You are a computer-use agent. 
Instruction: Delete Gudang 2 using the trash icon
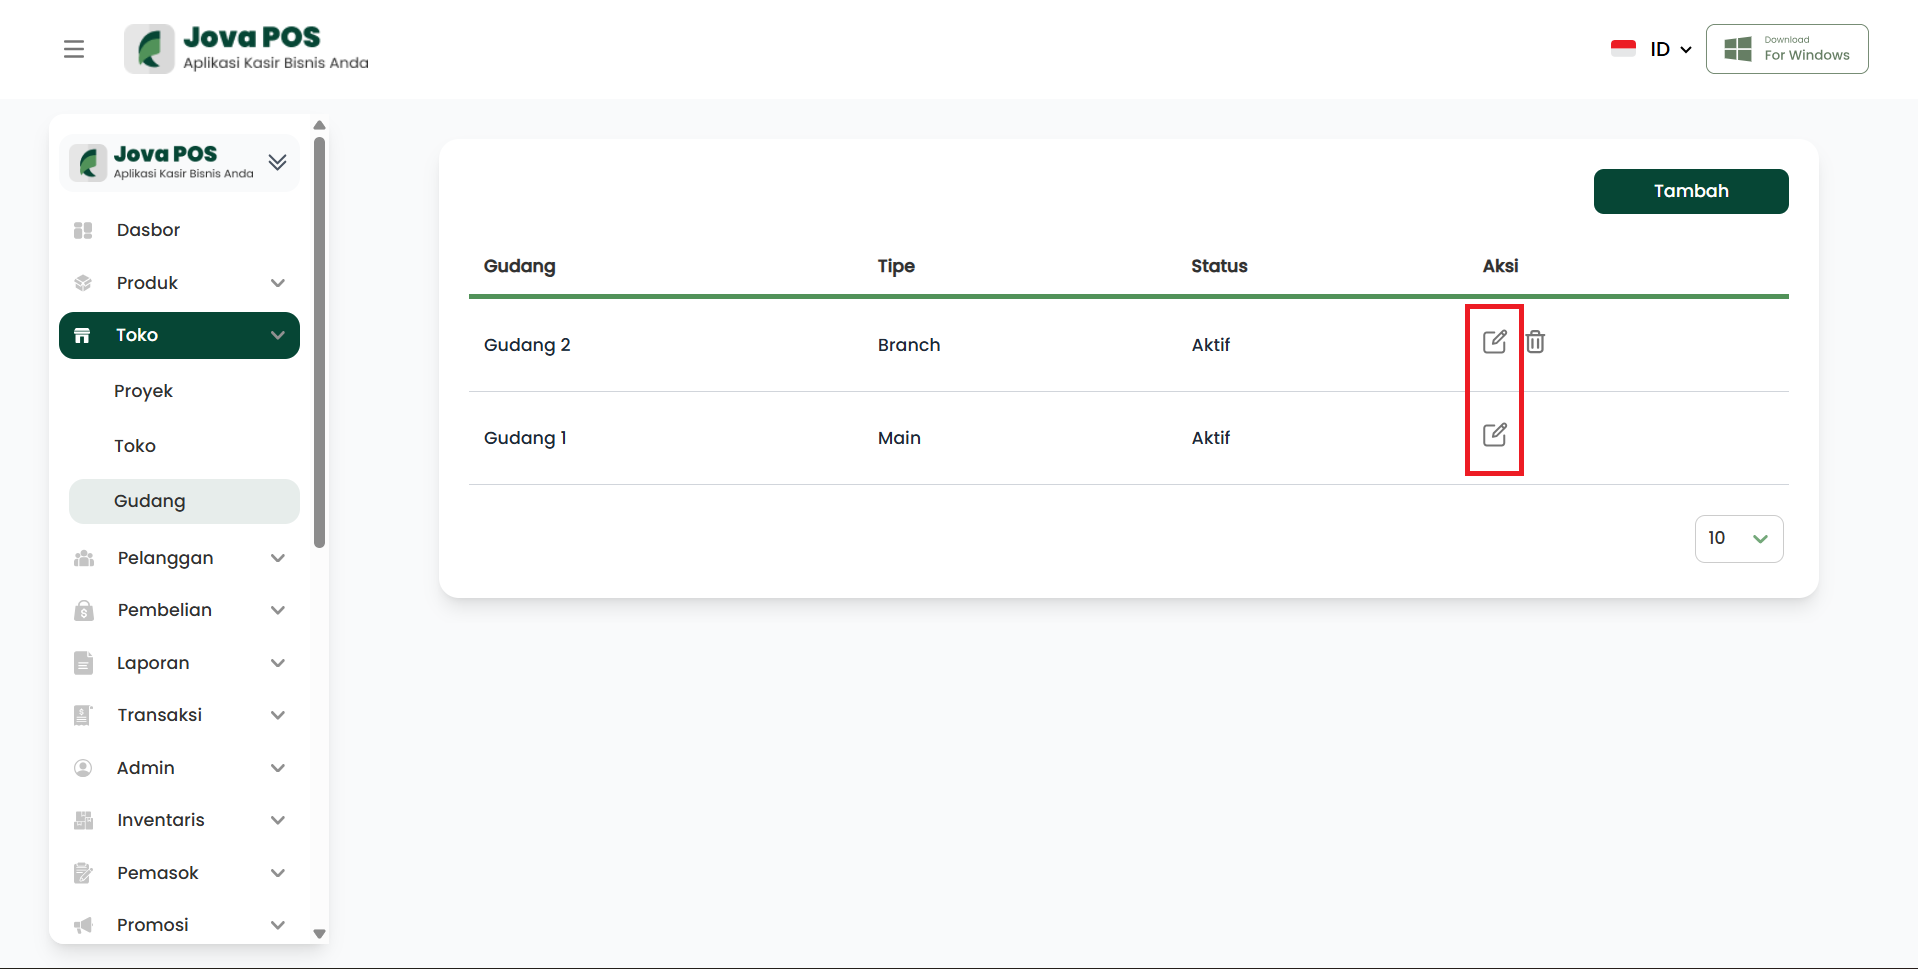[1535, 342]
